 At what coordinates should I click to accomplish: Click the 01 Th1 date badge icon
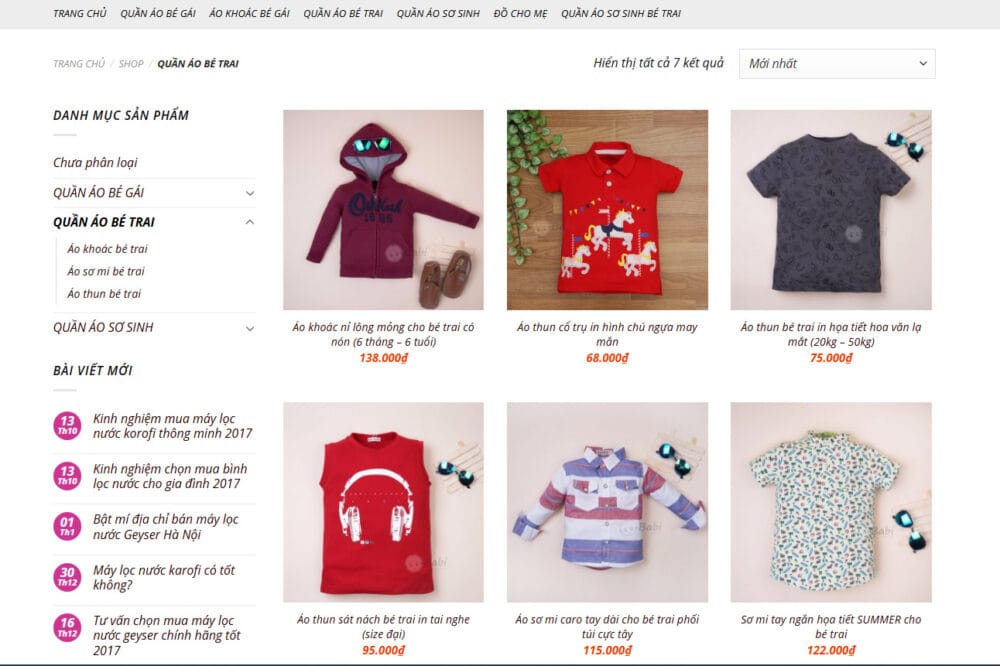pyautogui.click(x=67, y=526)
